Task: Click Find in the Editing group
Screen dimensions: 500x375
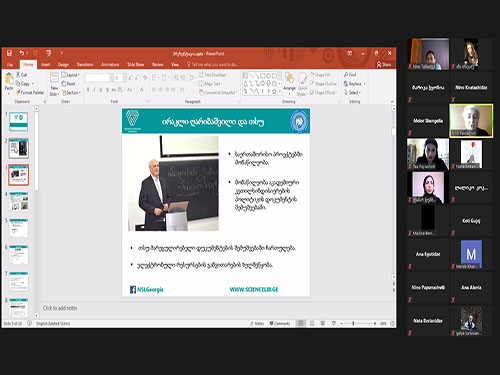Action: [x=350, y=75]
